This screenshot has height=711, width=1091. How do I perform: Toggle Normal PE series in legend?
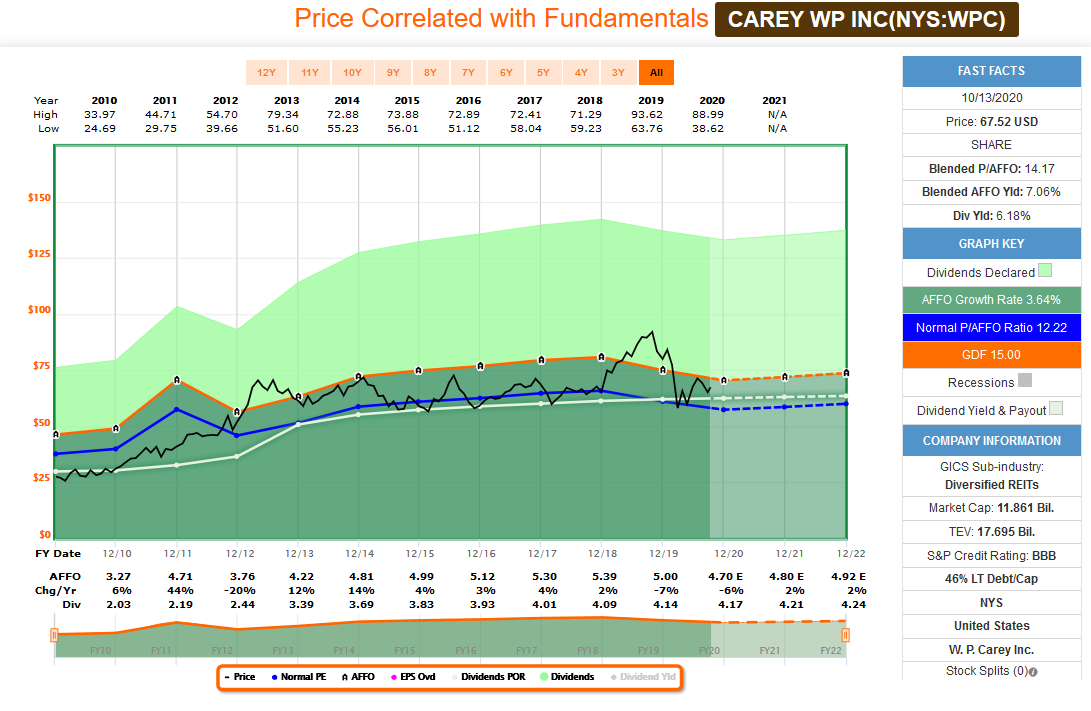click(298, 677)
